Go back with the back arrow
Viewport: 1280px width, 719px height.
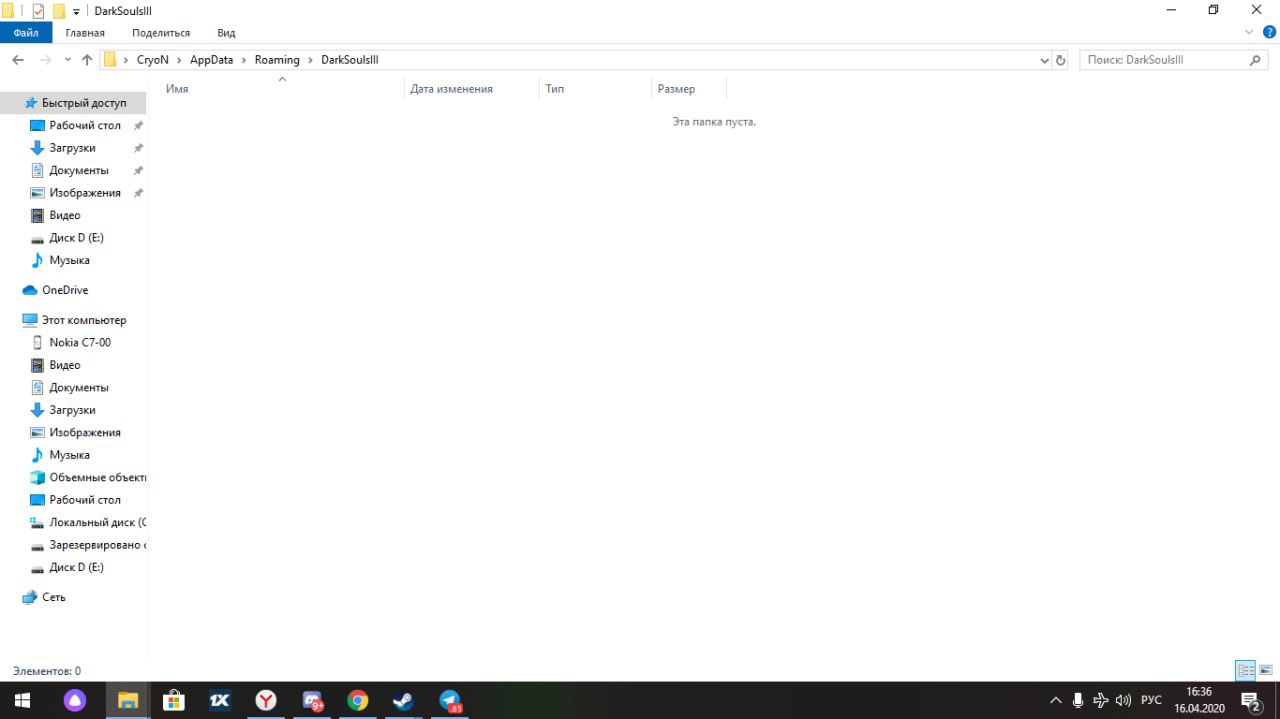click(x=18, y=60)
